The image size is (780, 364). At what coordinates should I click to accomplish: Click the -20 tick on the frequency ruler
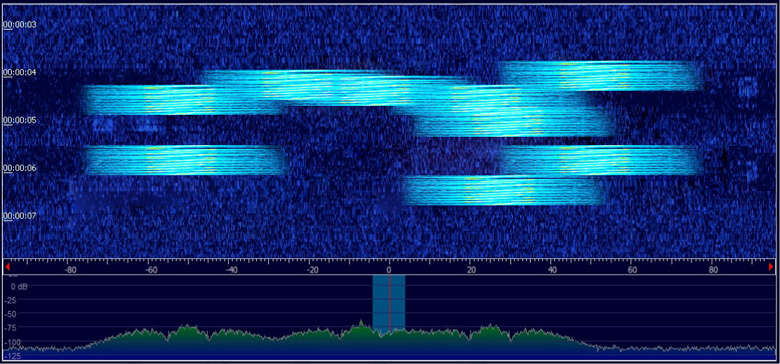point(312,269)
